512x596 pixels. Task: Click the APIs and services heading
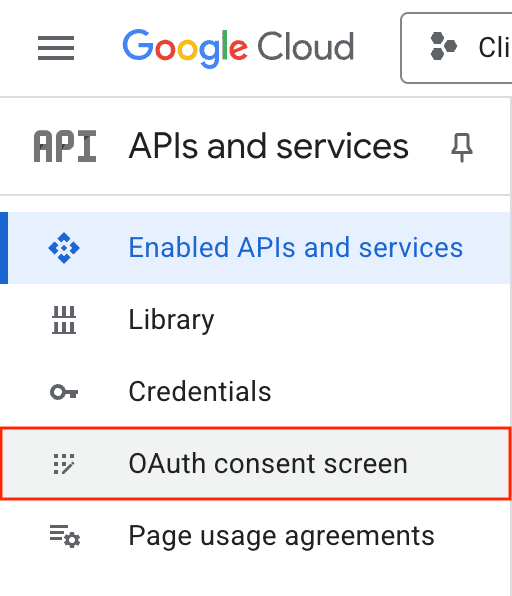click(x=269, y=146)
